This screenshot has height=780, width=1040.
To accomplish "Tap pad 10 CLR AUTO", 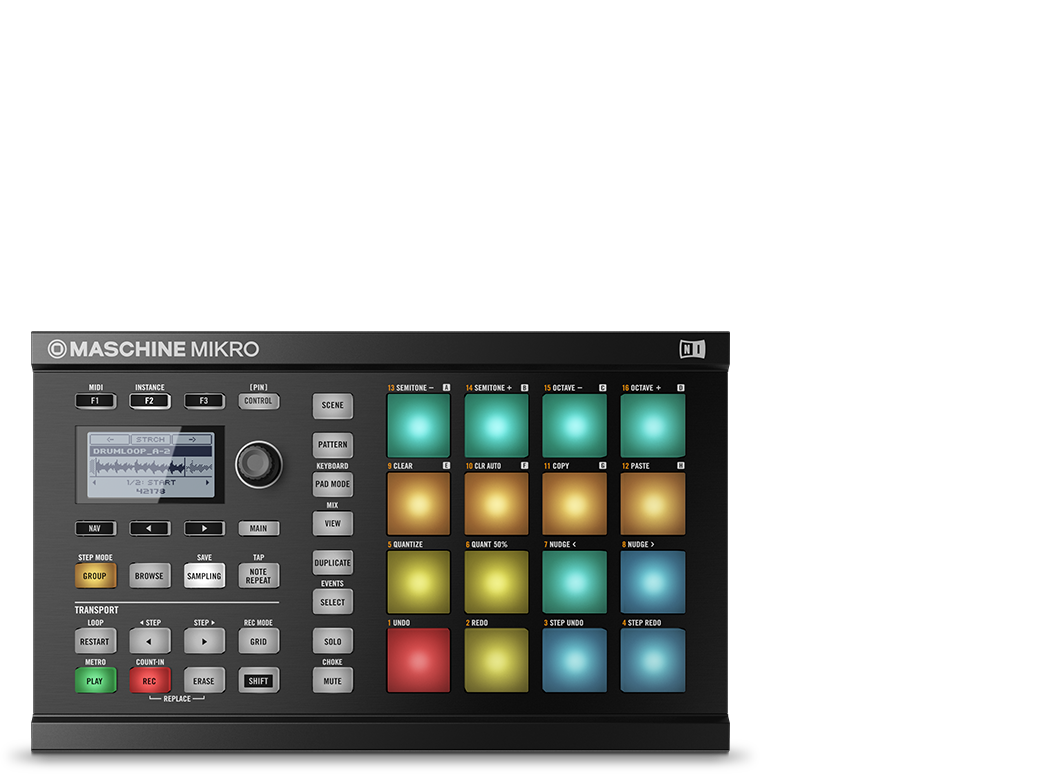I will (496, 504).
